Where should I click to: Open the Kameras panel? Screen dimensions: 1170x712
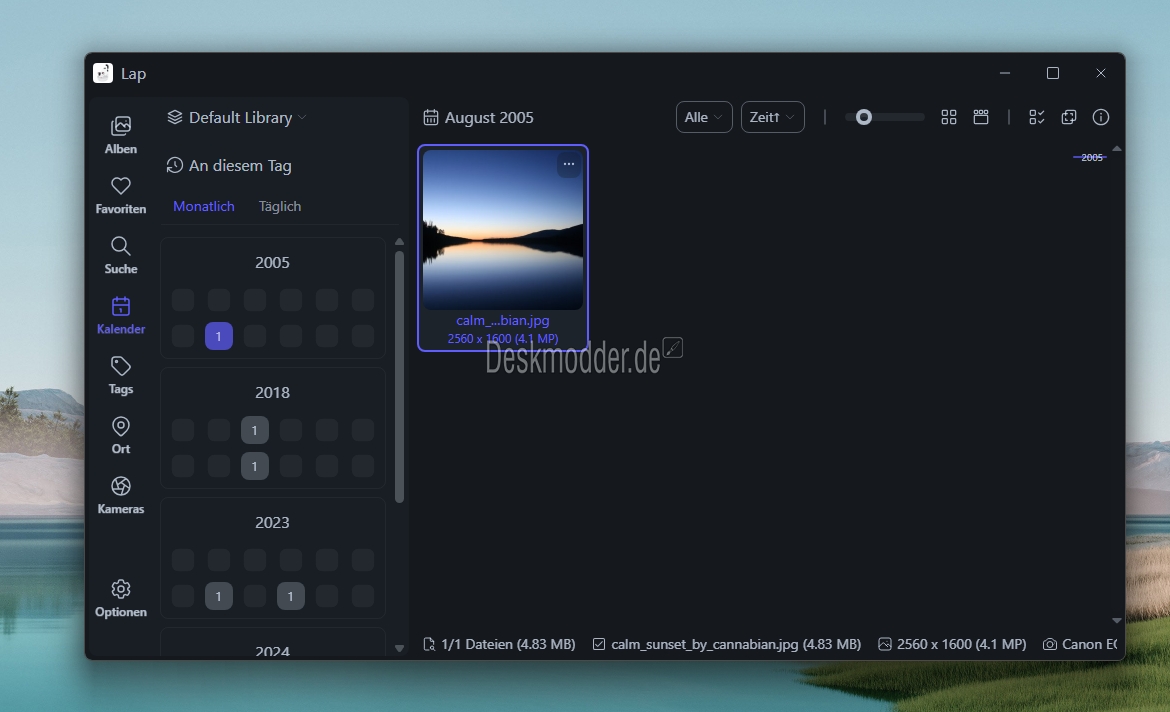pos(121,495)
